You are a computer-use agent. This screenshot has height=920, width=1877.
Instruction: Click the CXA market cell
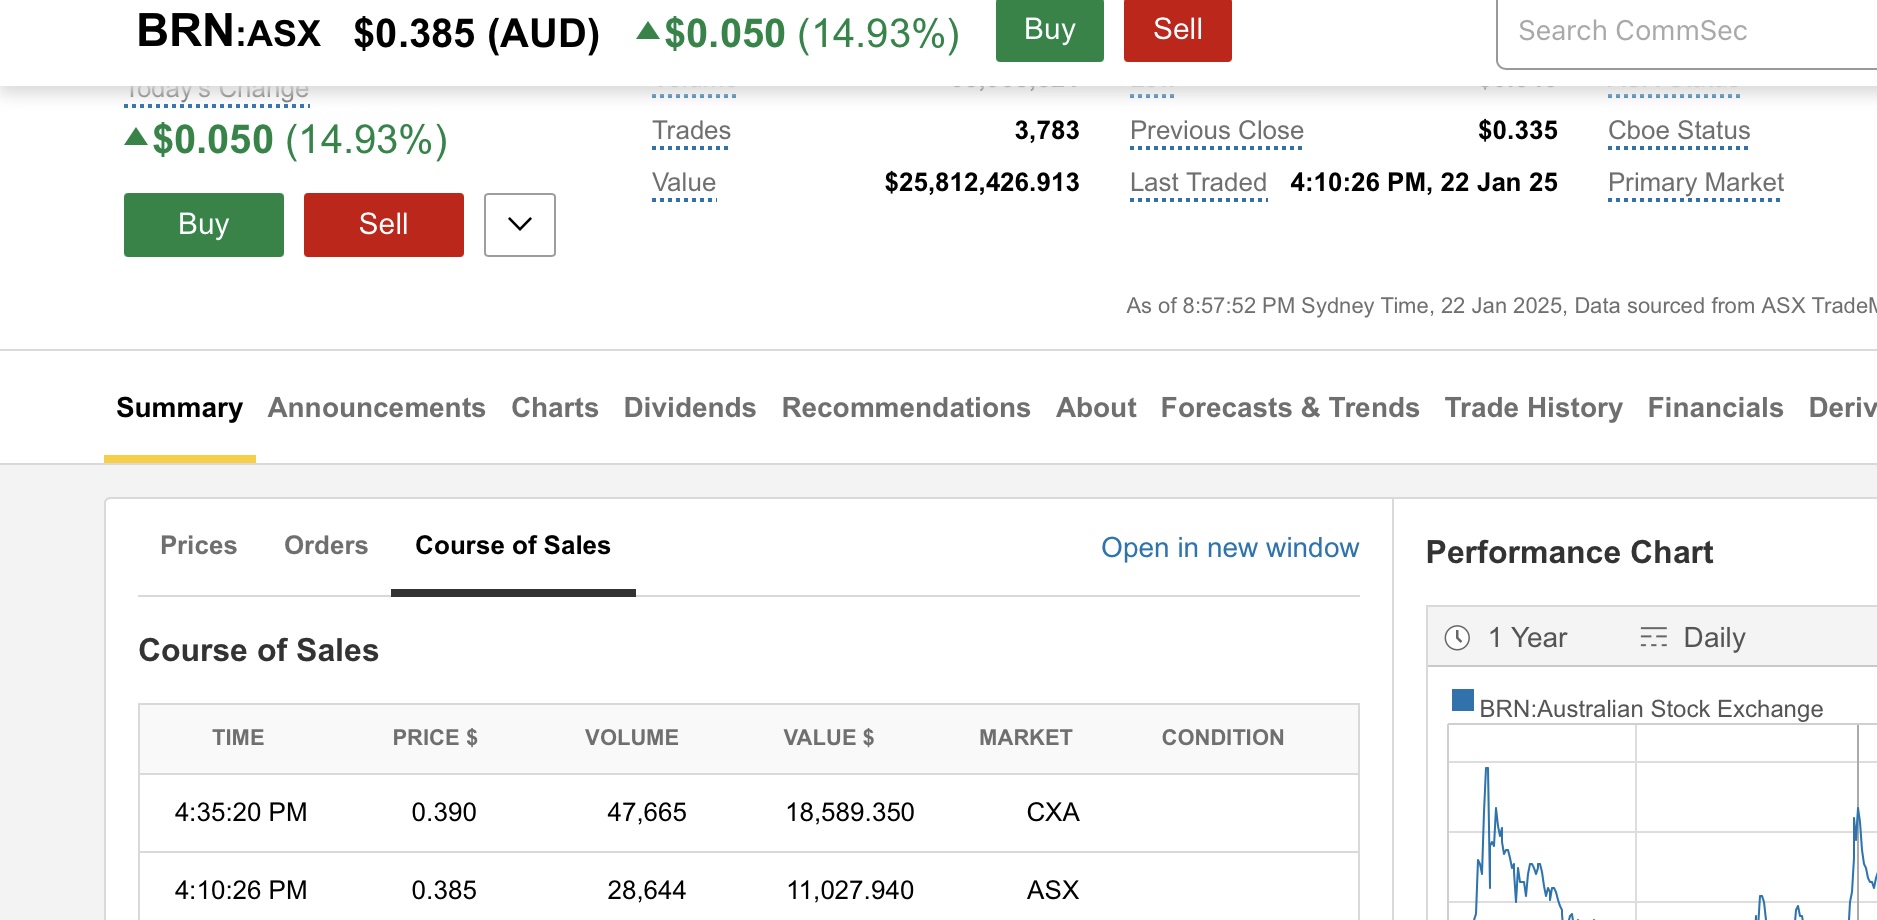[x=1053, y=812]
